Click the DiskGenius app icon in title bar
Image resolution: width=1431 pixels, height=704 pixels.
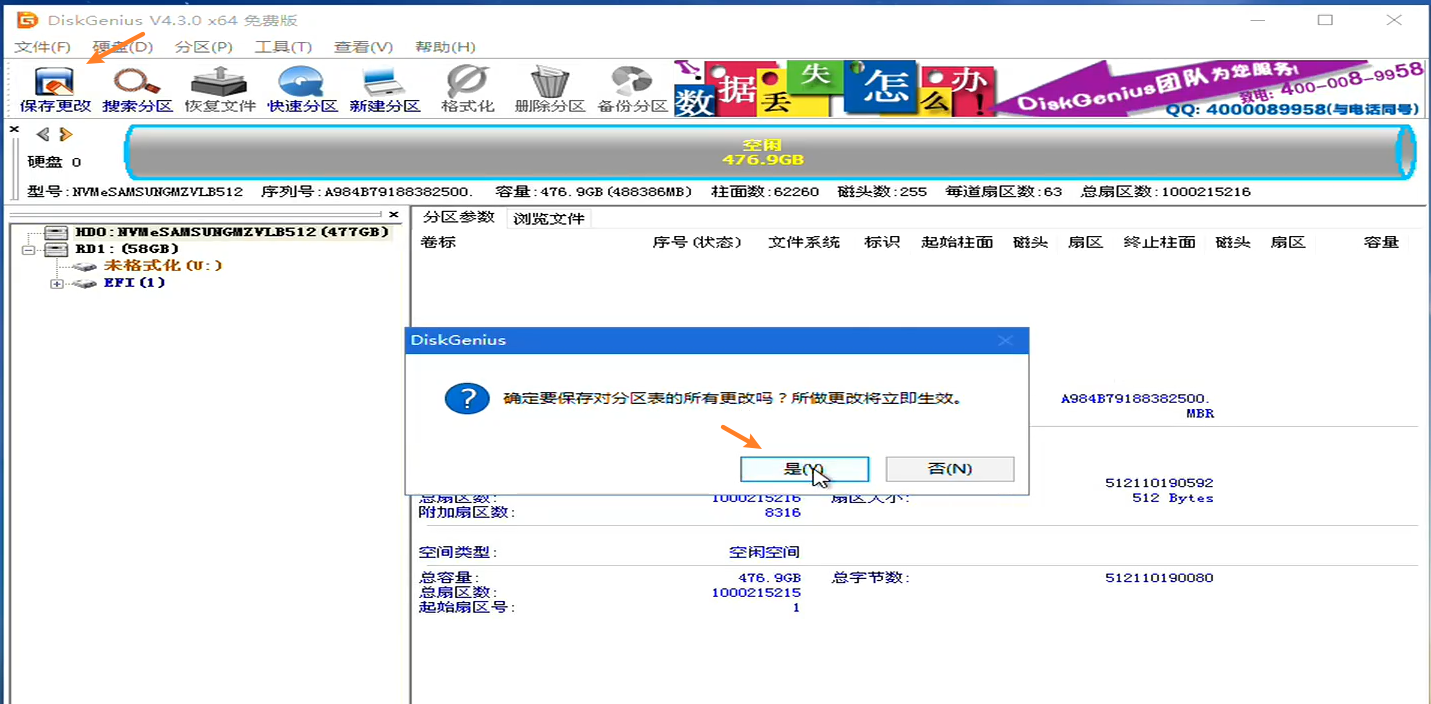click(27, 20)
